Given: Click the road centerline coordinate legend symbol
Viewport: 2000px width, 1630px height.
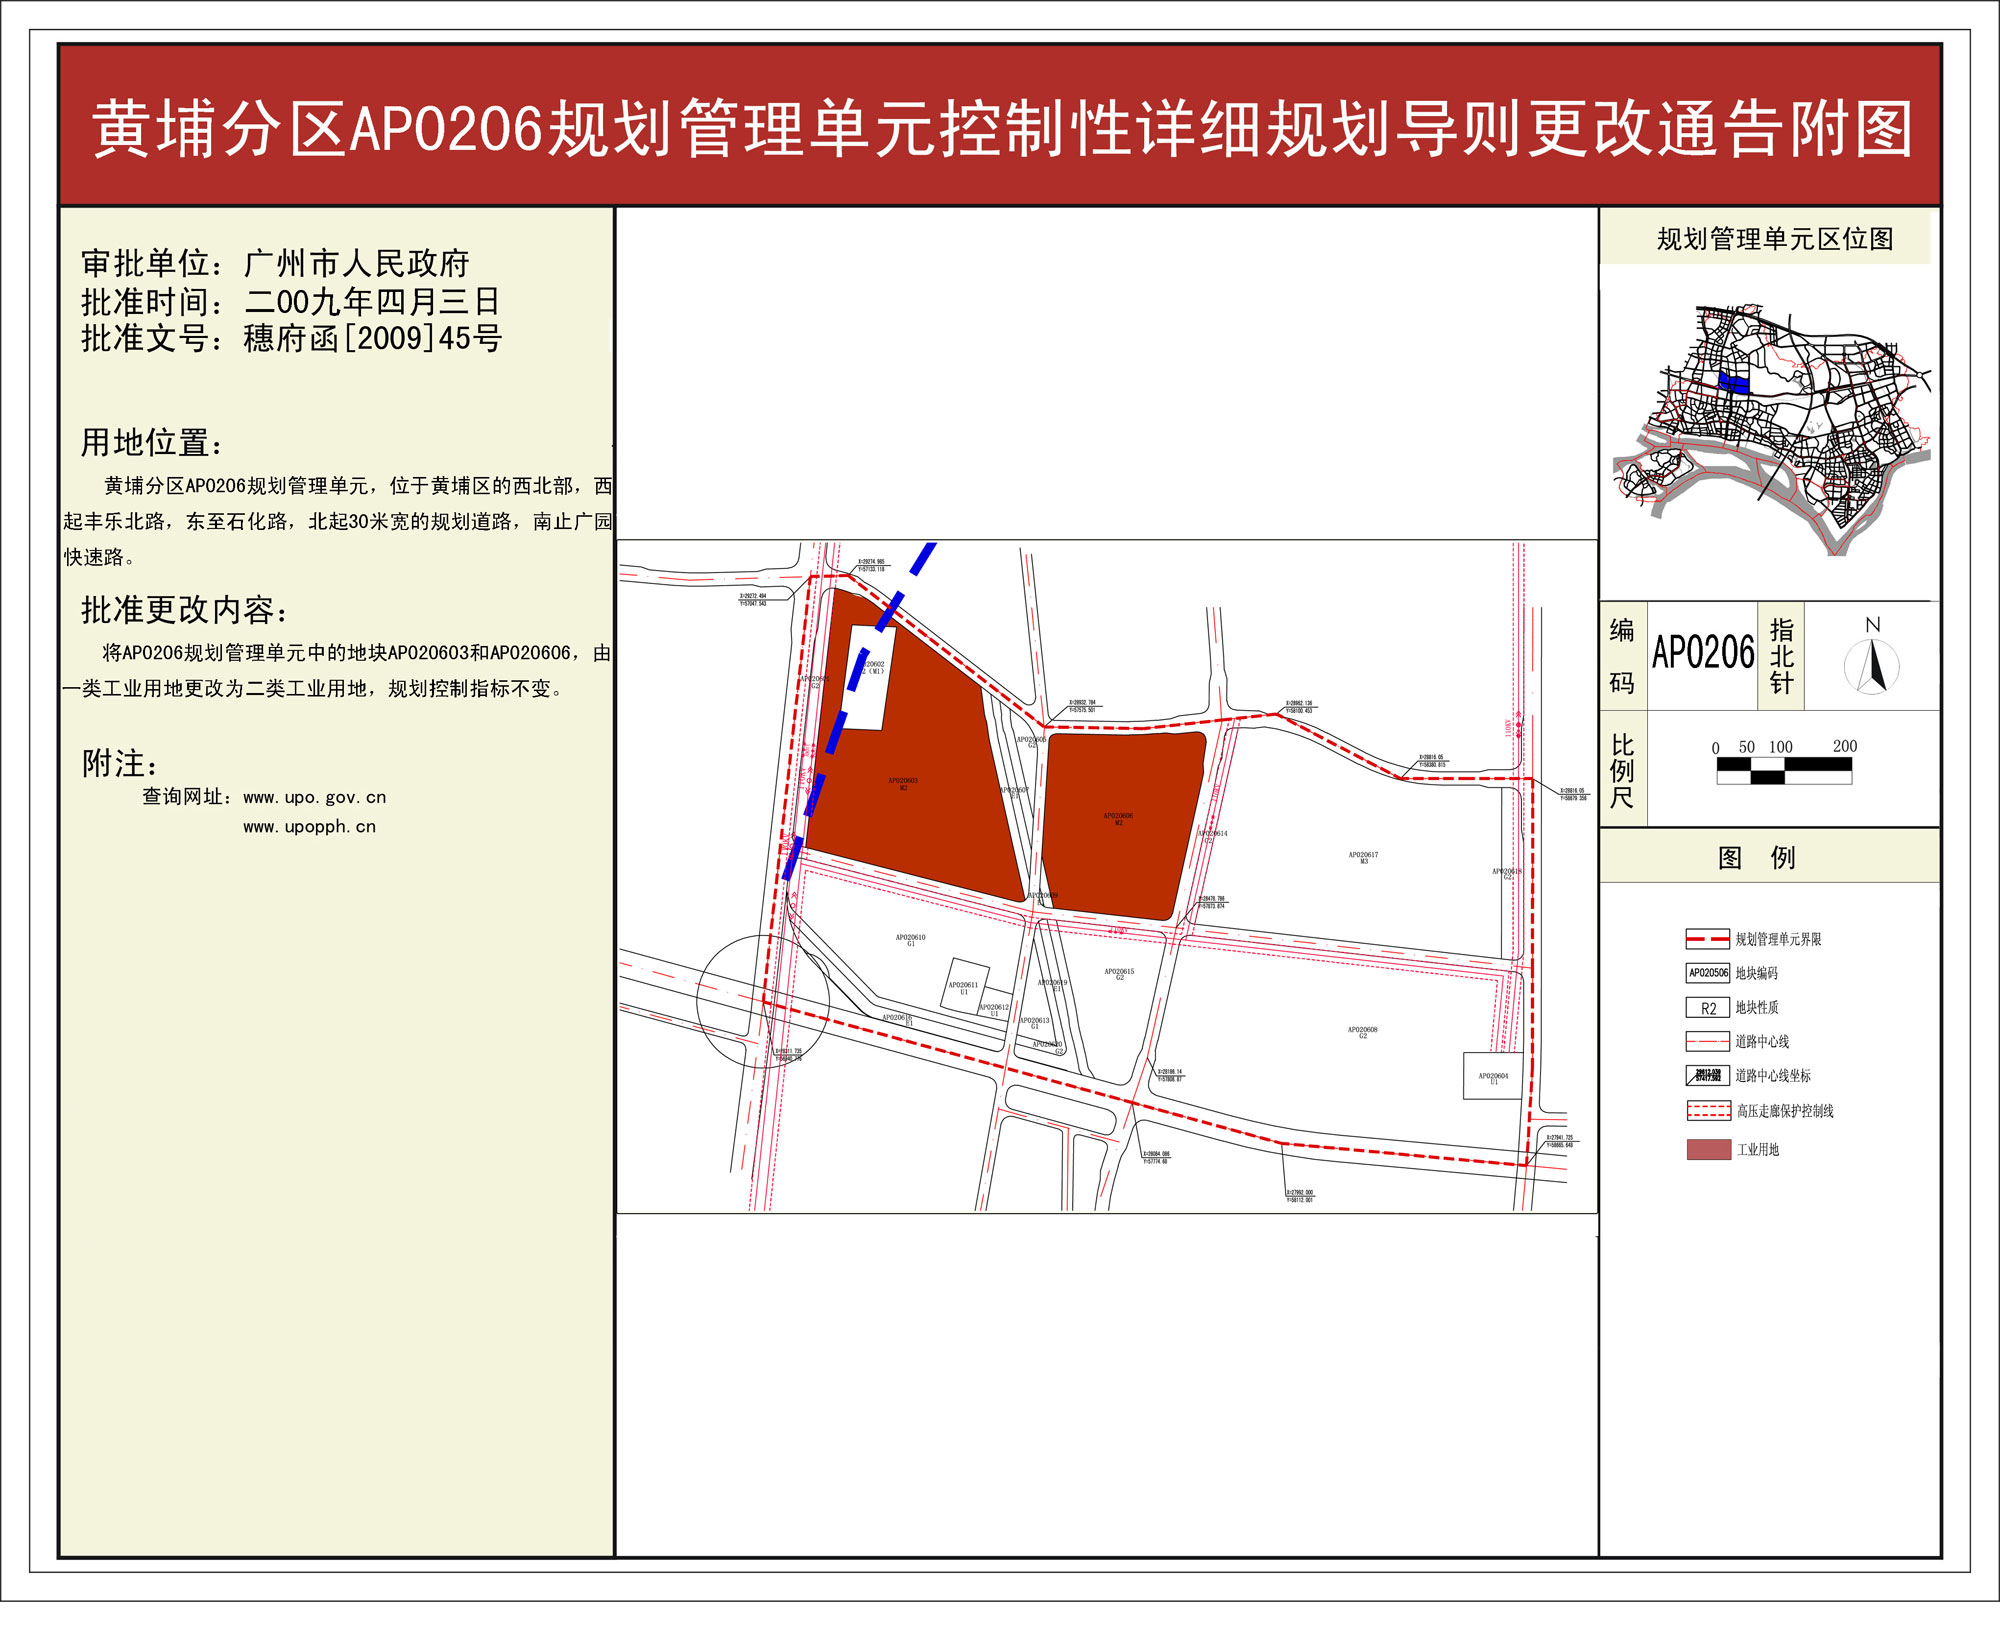Looking at the screenshot, I should (x=1707, y=1075).
